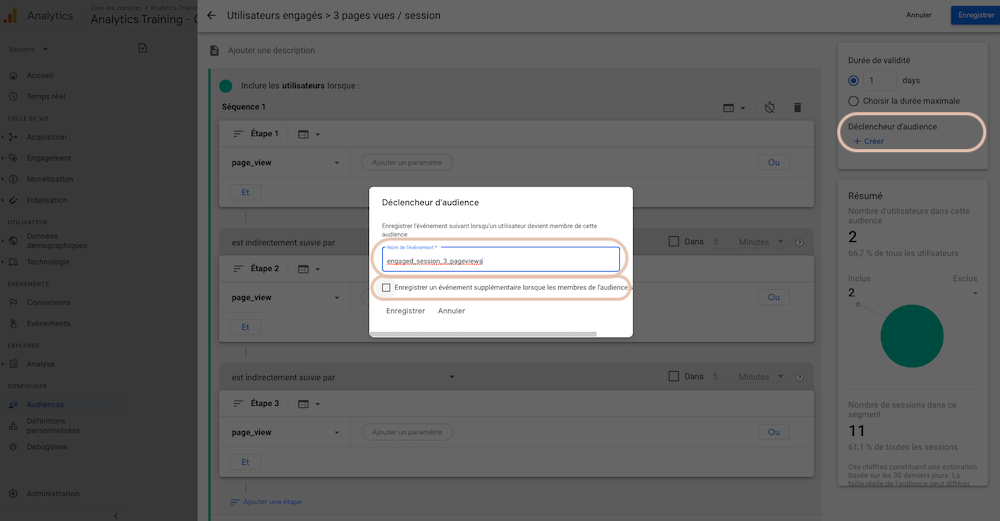
Task: Click Annuler in the top bar
Action: [918, 15]
